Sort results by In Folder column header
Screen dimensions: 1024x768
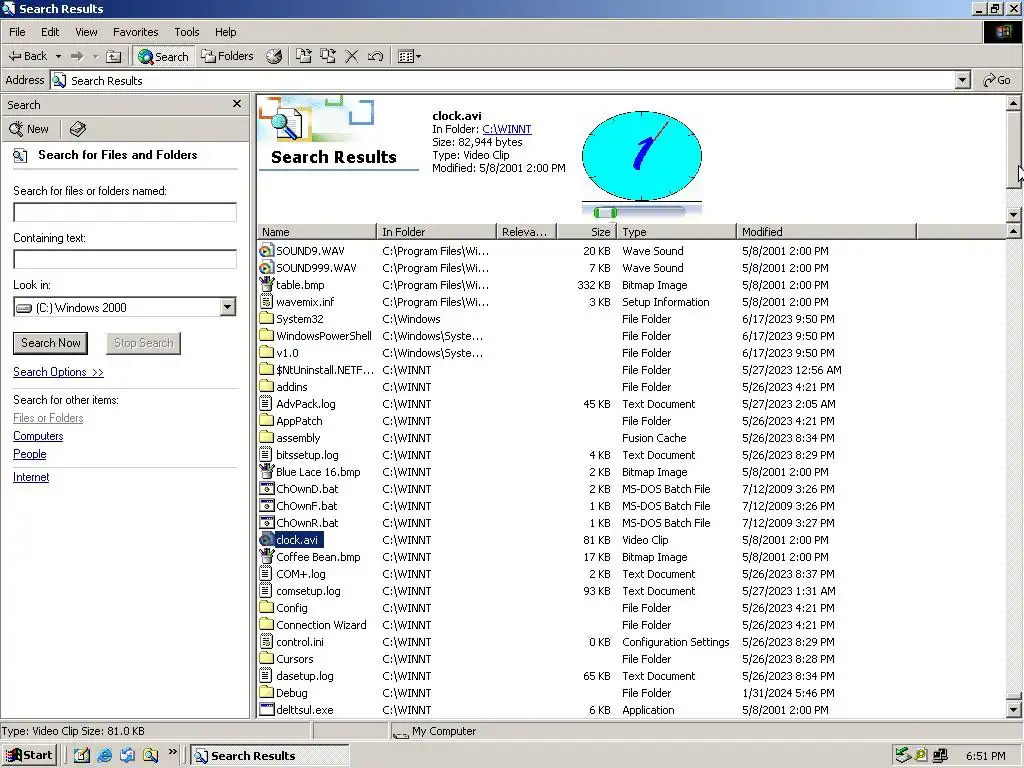[436, 232]
